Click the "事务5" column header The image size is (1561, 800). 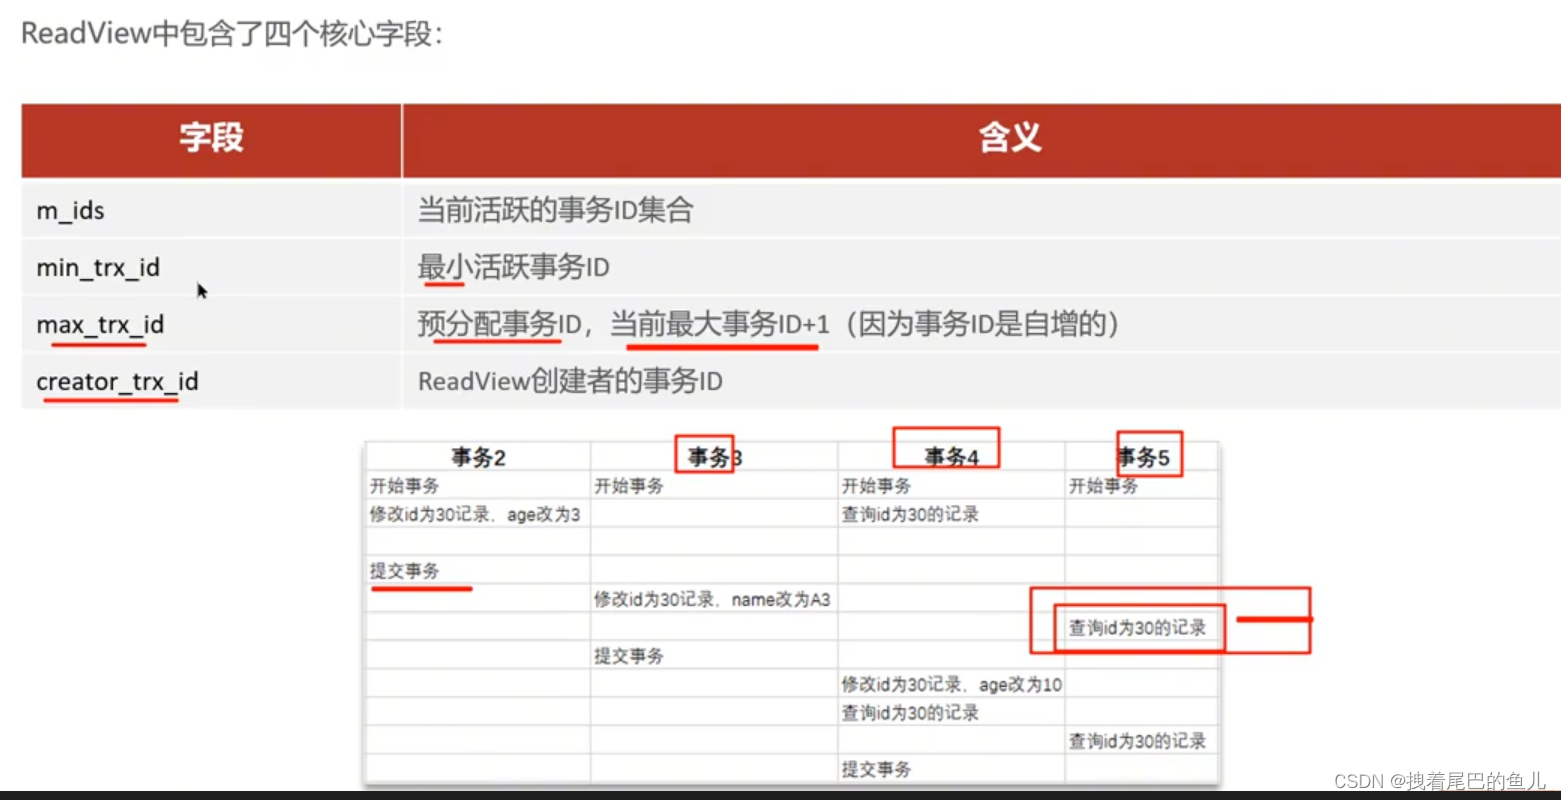1143,457
